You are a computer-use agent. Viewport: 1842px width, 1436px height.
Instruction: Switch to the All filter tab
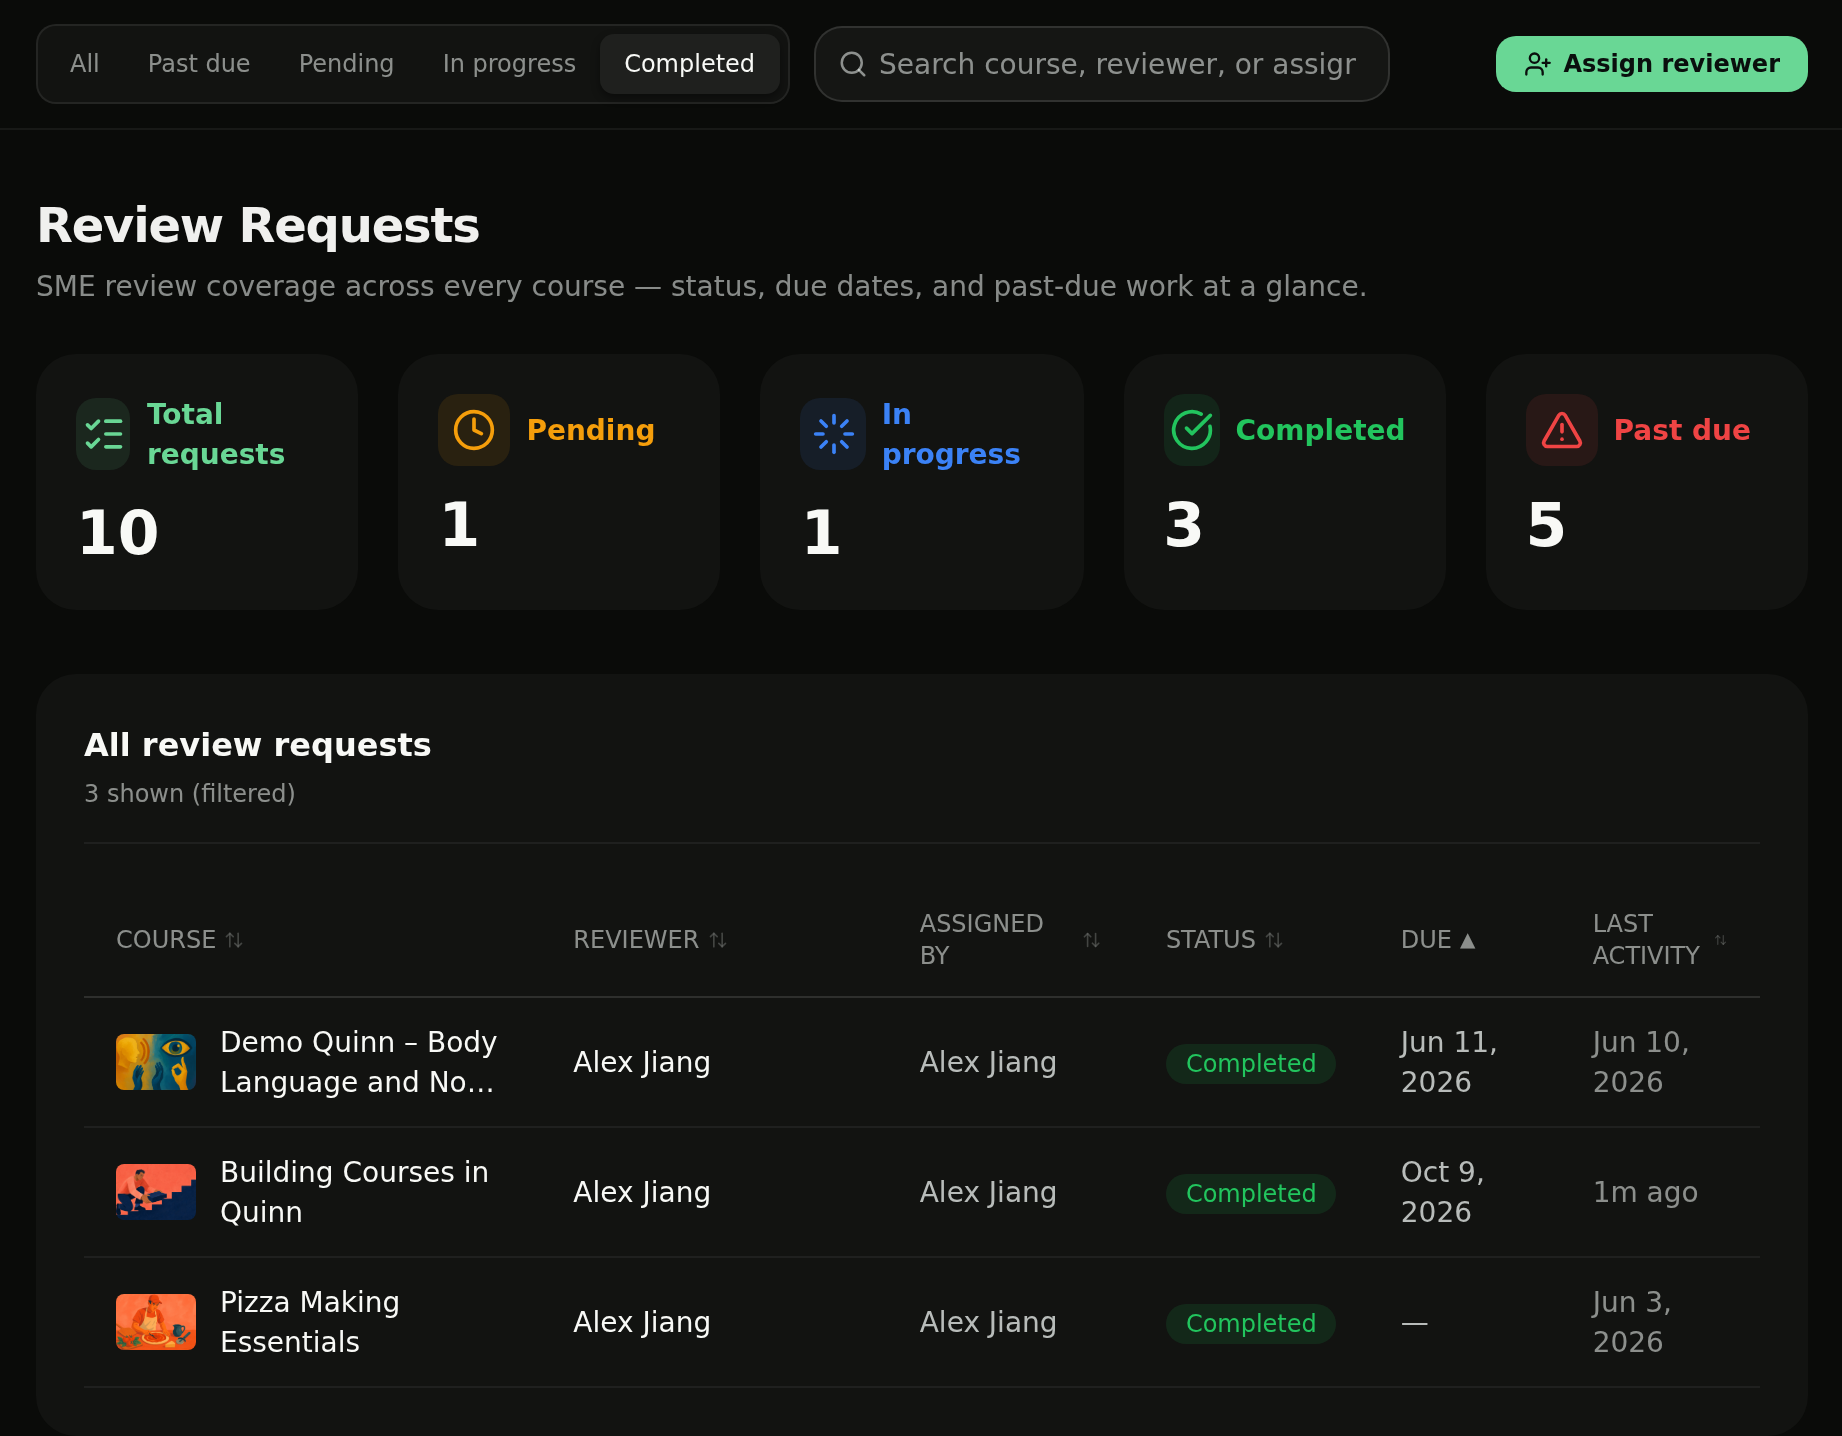point(85,64)
